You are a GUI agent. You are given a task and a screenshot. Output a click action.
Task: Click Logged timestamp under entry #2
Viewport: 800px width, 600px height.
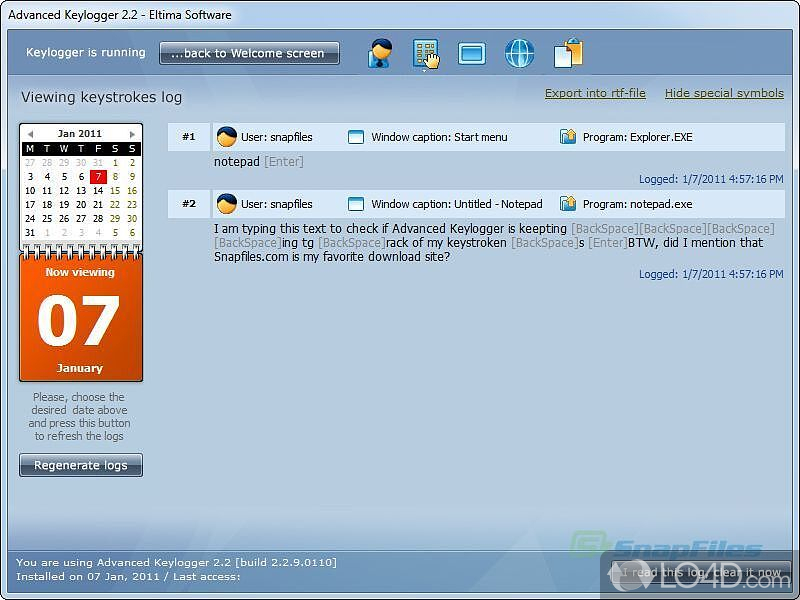[711, 274]
